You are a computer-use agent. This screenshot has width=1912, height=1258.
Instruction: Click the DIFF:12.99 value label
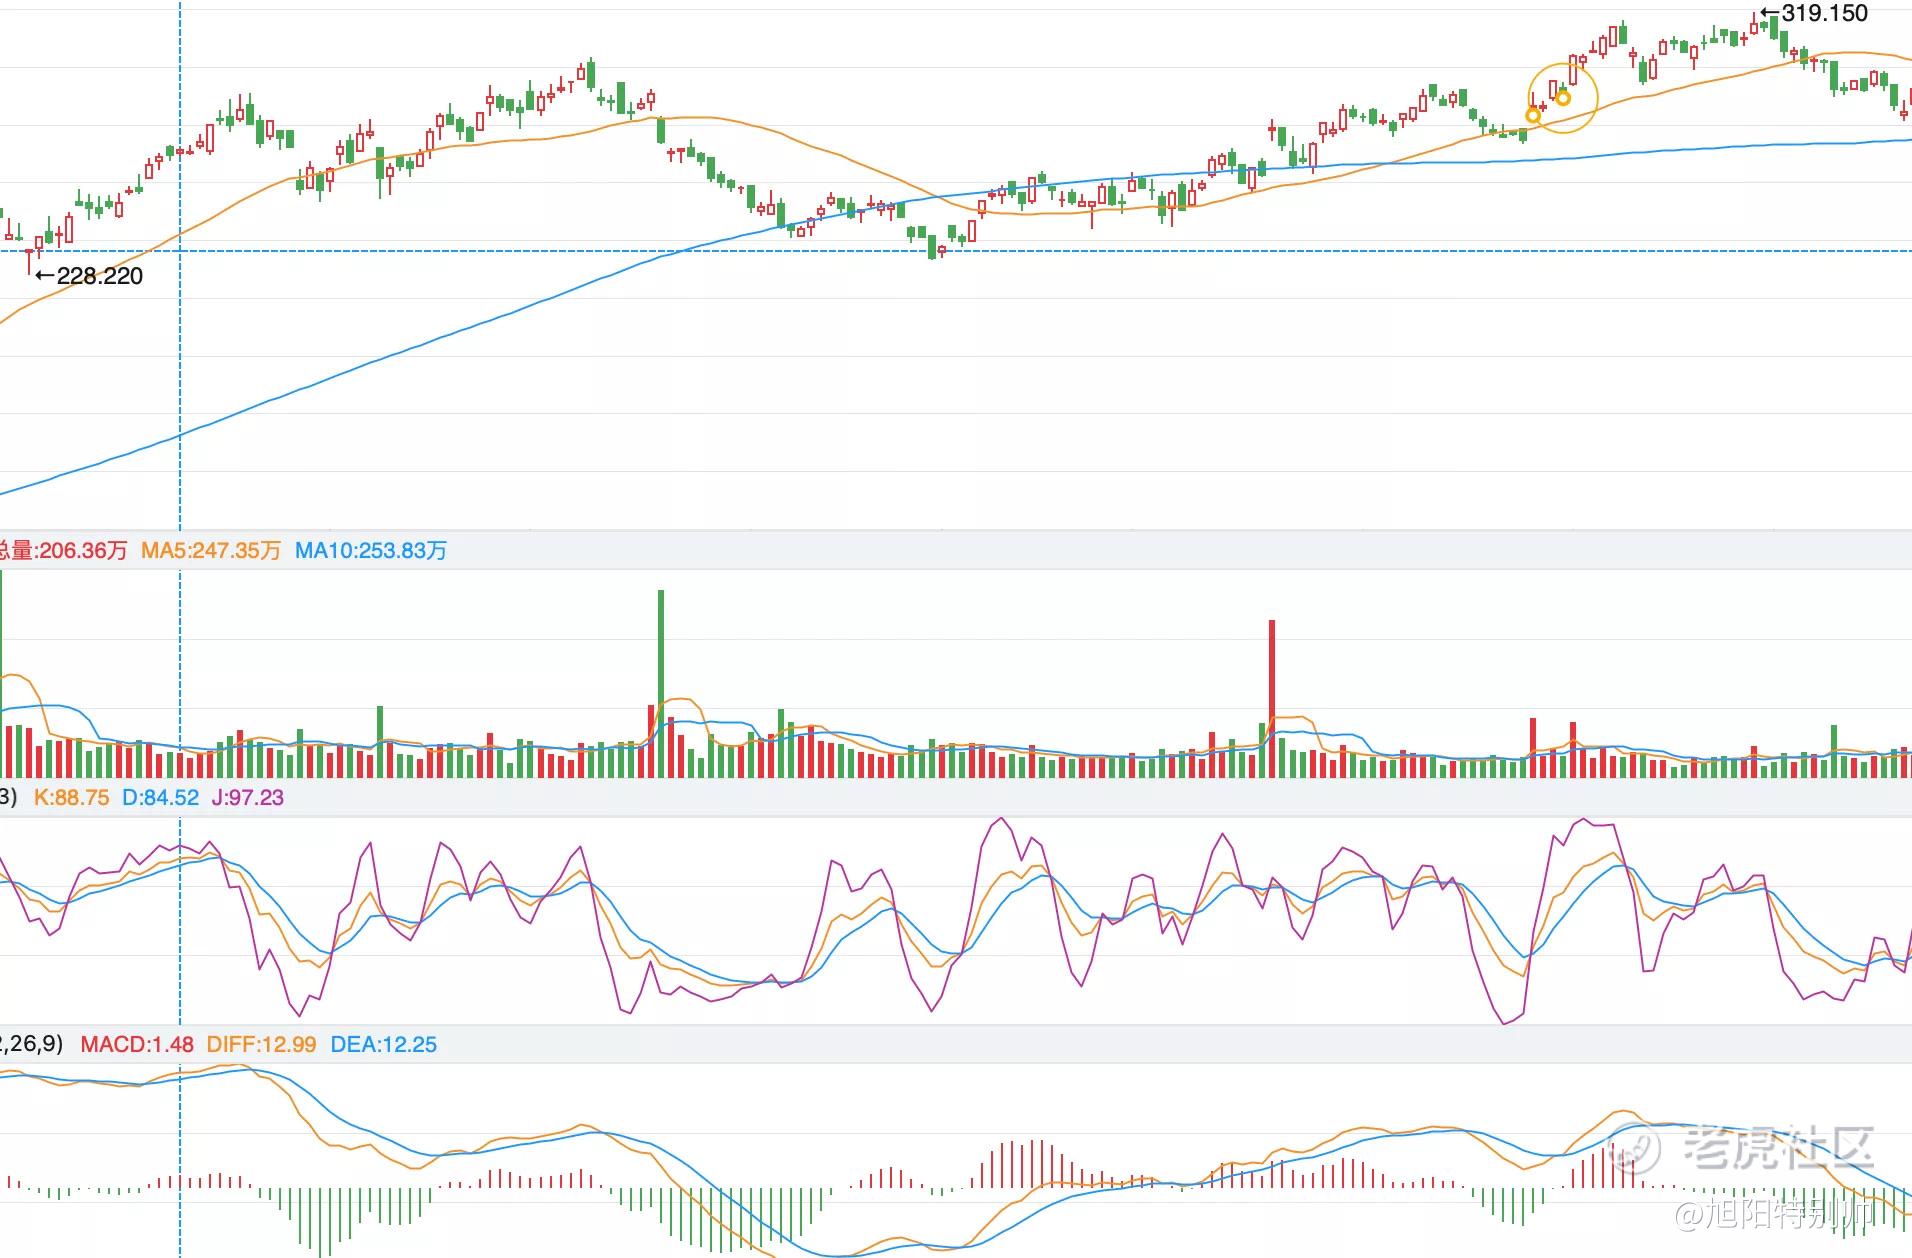coord(261,1045)
